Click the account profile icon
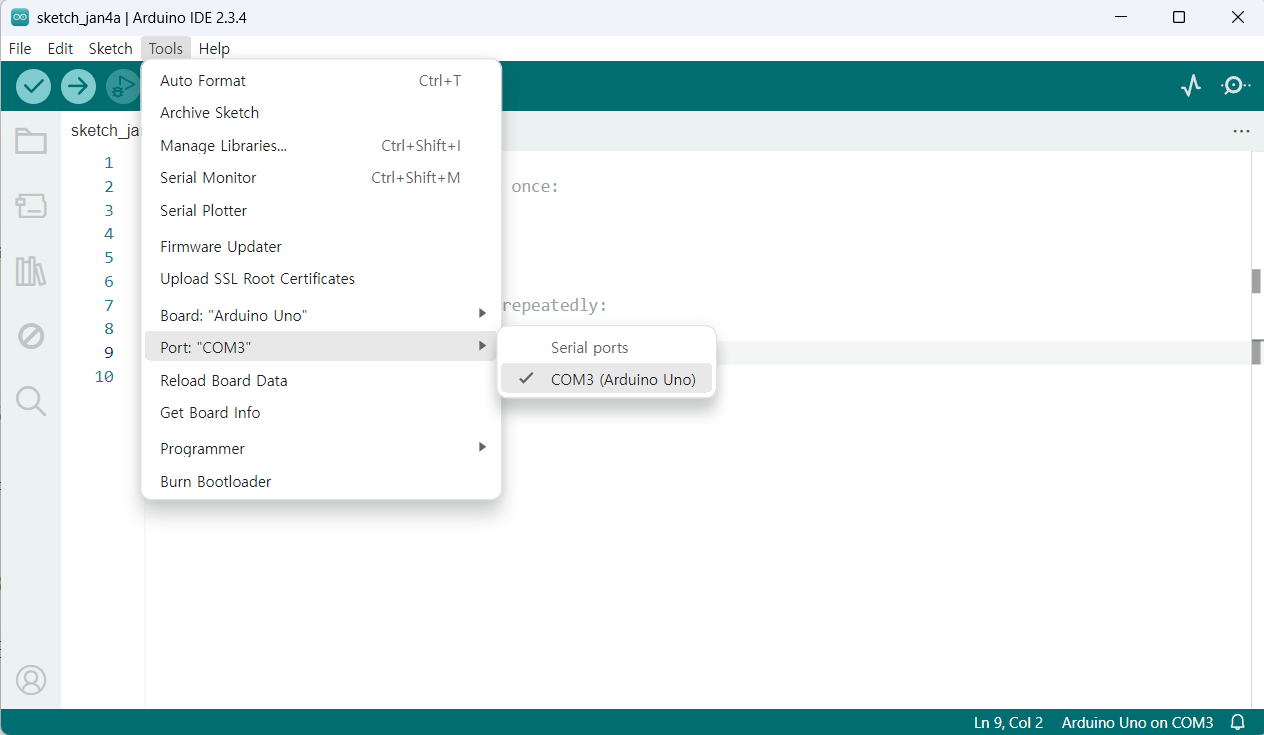1264x735 pixels. click(31, 680)
